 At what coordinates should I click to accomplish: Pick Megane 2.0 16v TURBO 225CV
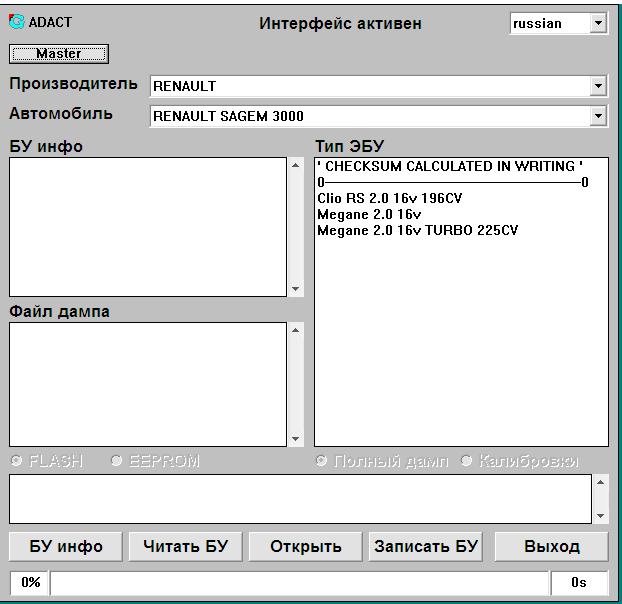click(417, 230)
